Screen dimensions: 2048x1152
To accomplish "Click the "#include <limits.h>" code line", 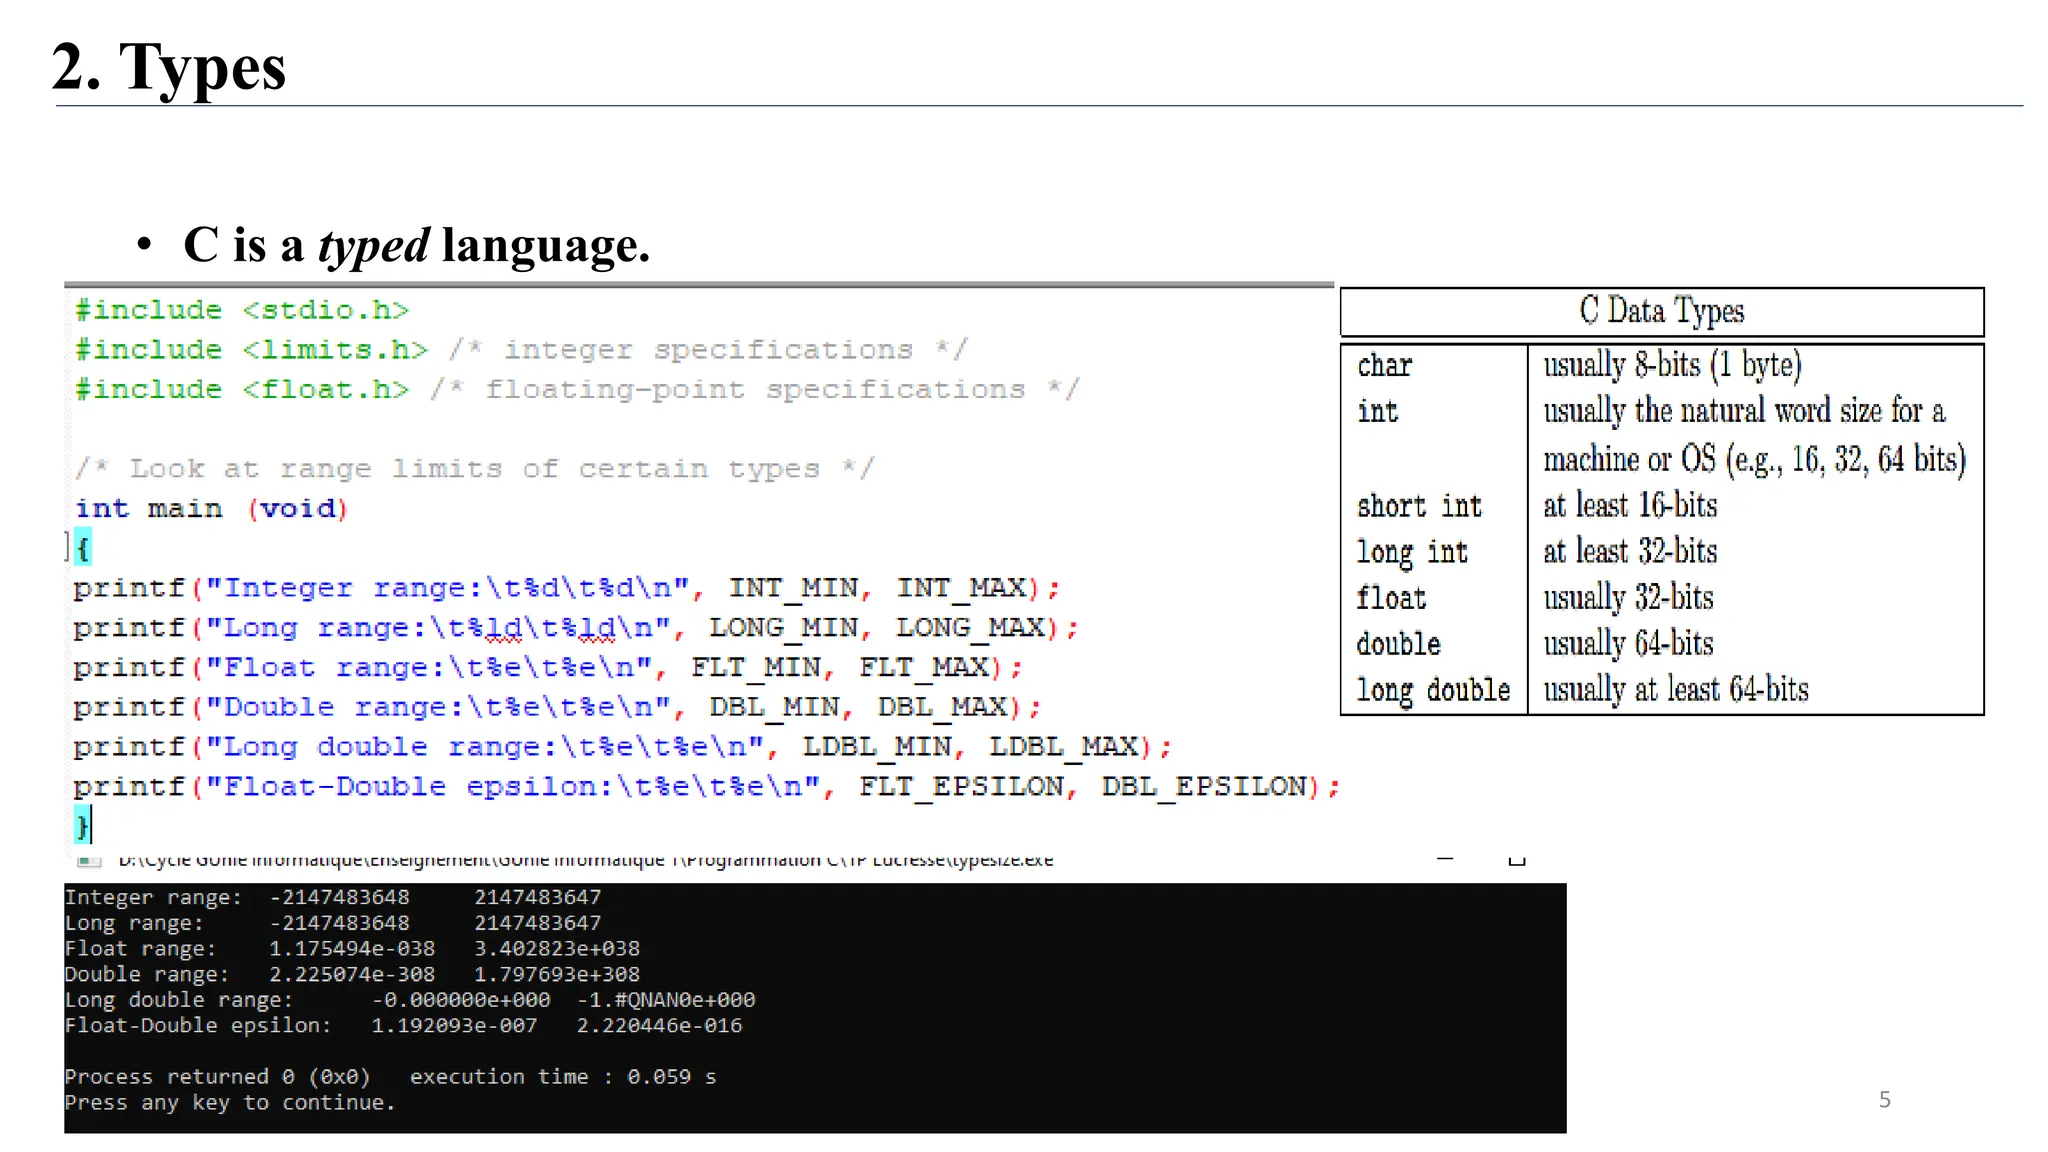I will [x=521, y=350].
